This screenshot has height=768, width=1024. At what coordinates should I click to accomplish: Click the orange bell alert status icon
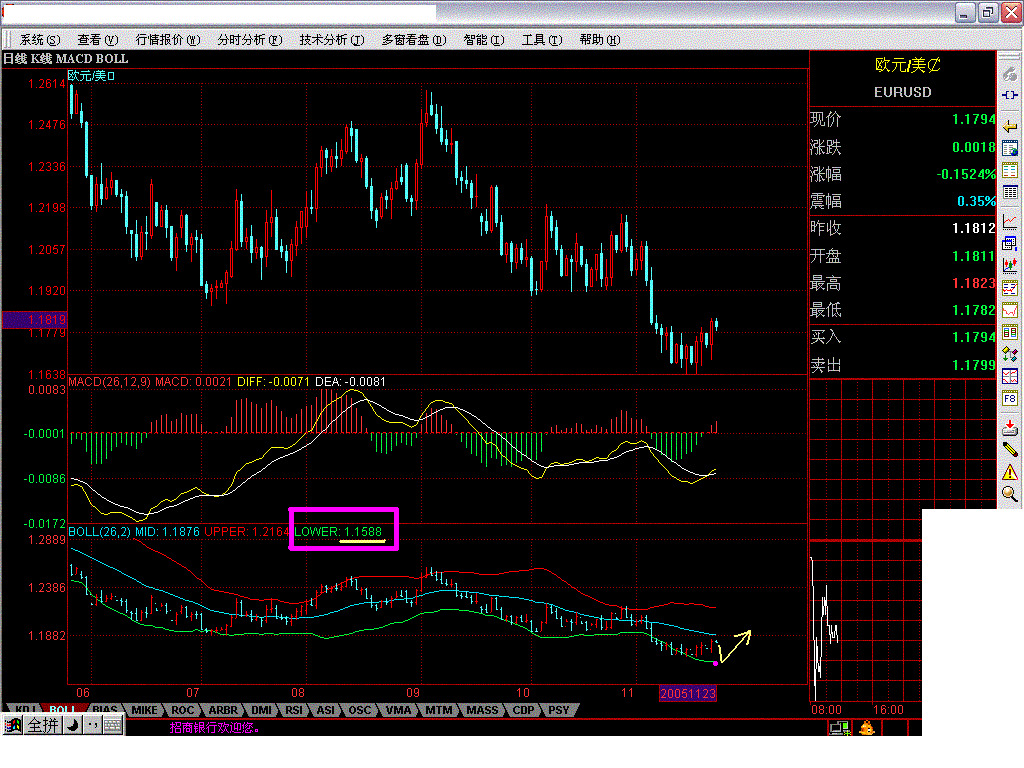point(867,728)
